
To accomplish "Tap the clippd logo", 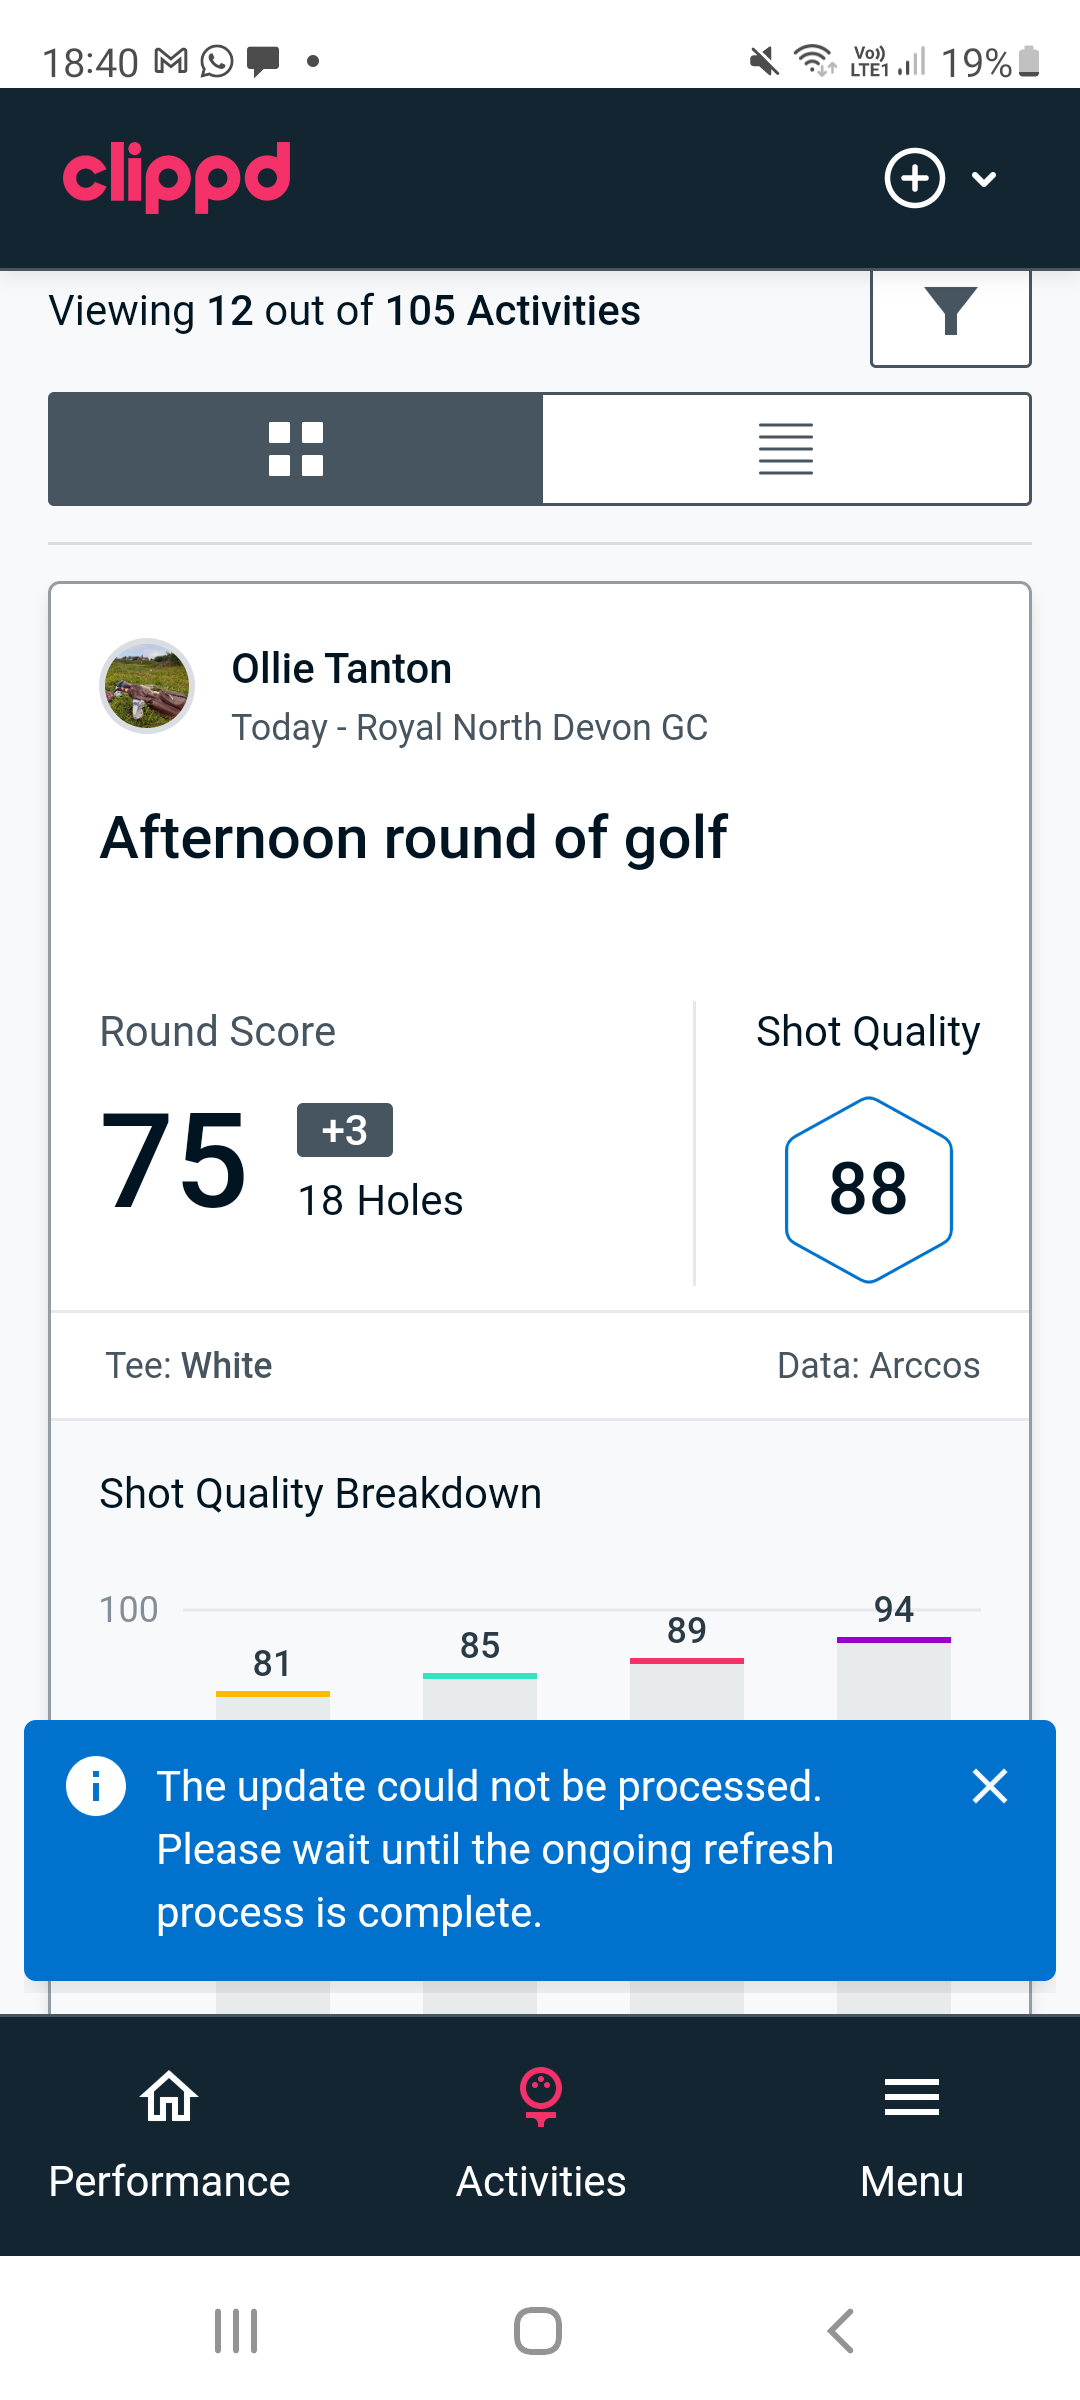I will click(x=177, y=176).
